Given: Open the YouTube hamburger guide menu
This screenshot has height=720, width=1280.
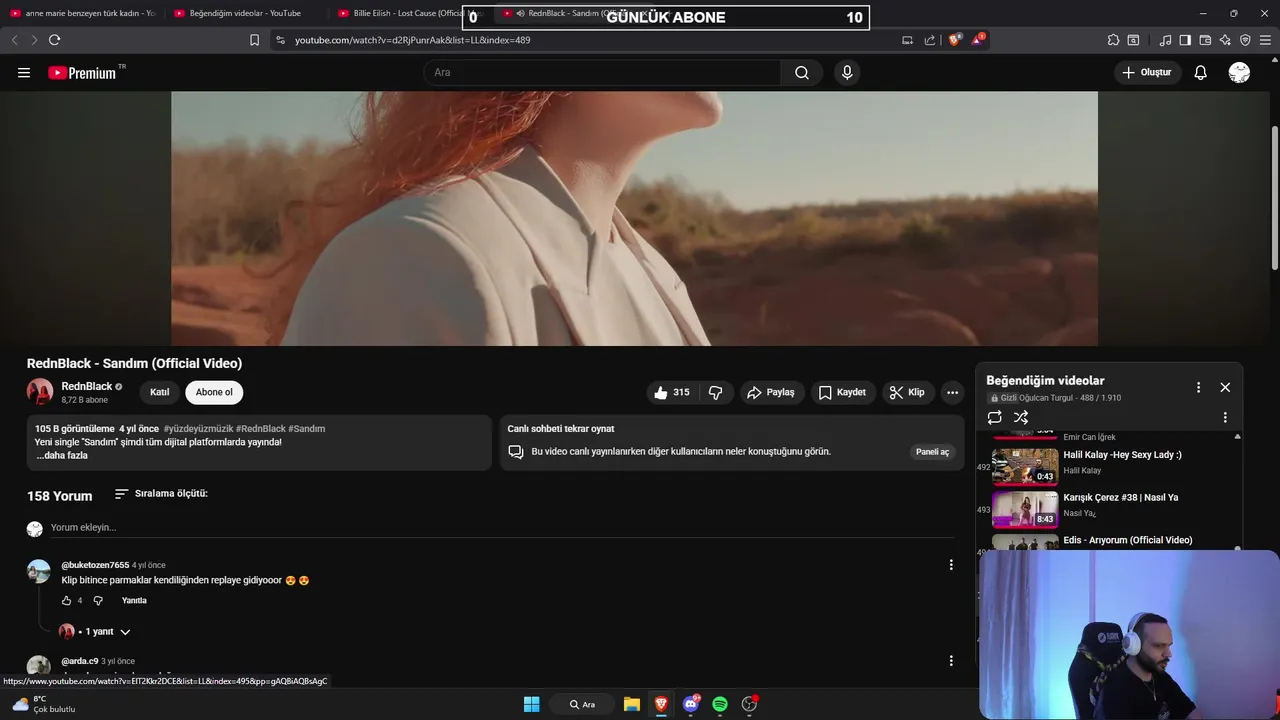Looking at the screenshot, I should (24, 73).
